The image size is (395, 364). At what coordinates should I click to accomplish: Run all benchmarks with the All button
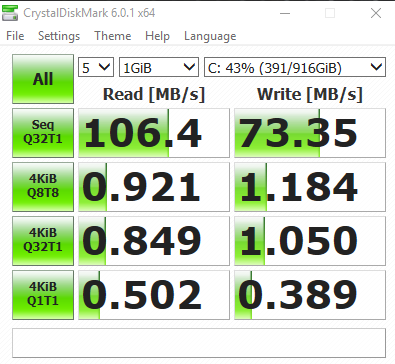pos(43,79)
